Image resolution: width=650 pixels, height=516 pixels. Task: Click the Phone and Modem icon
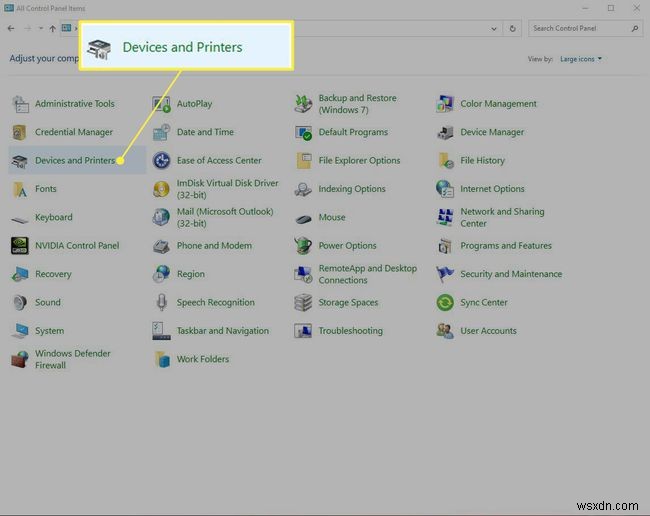coord(161,246)
